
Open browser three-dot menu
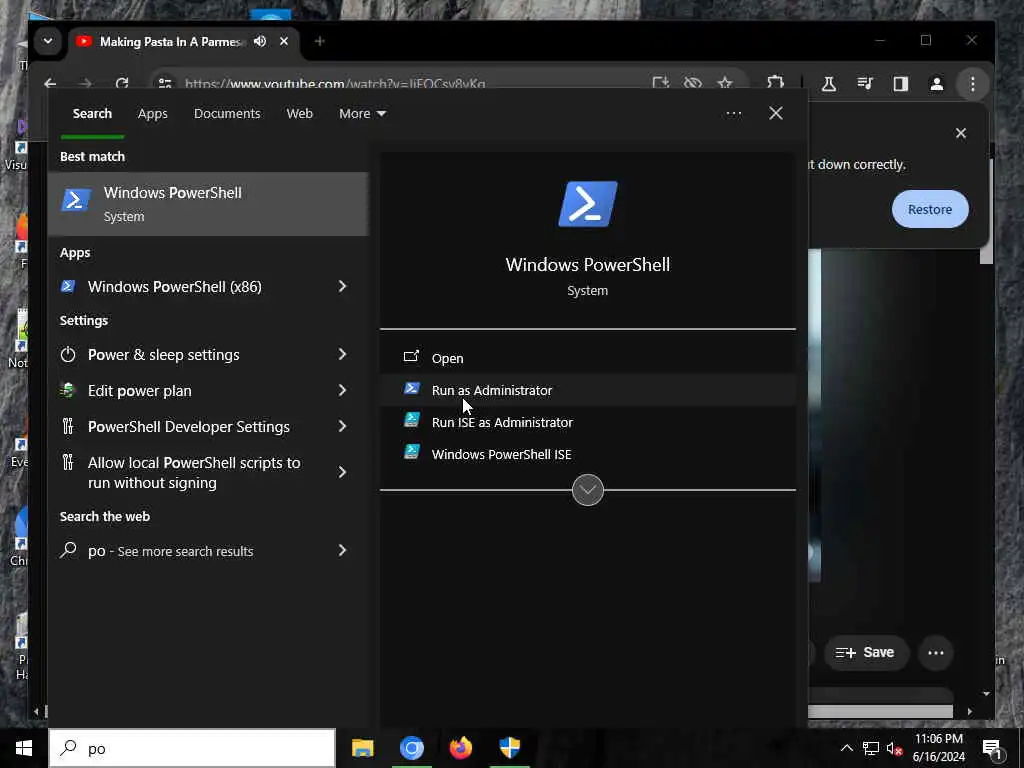pyautogui.click(x=972, y=84)
